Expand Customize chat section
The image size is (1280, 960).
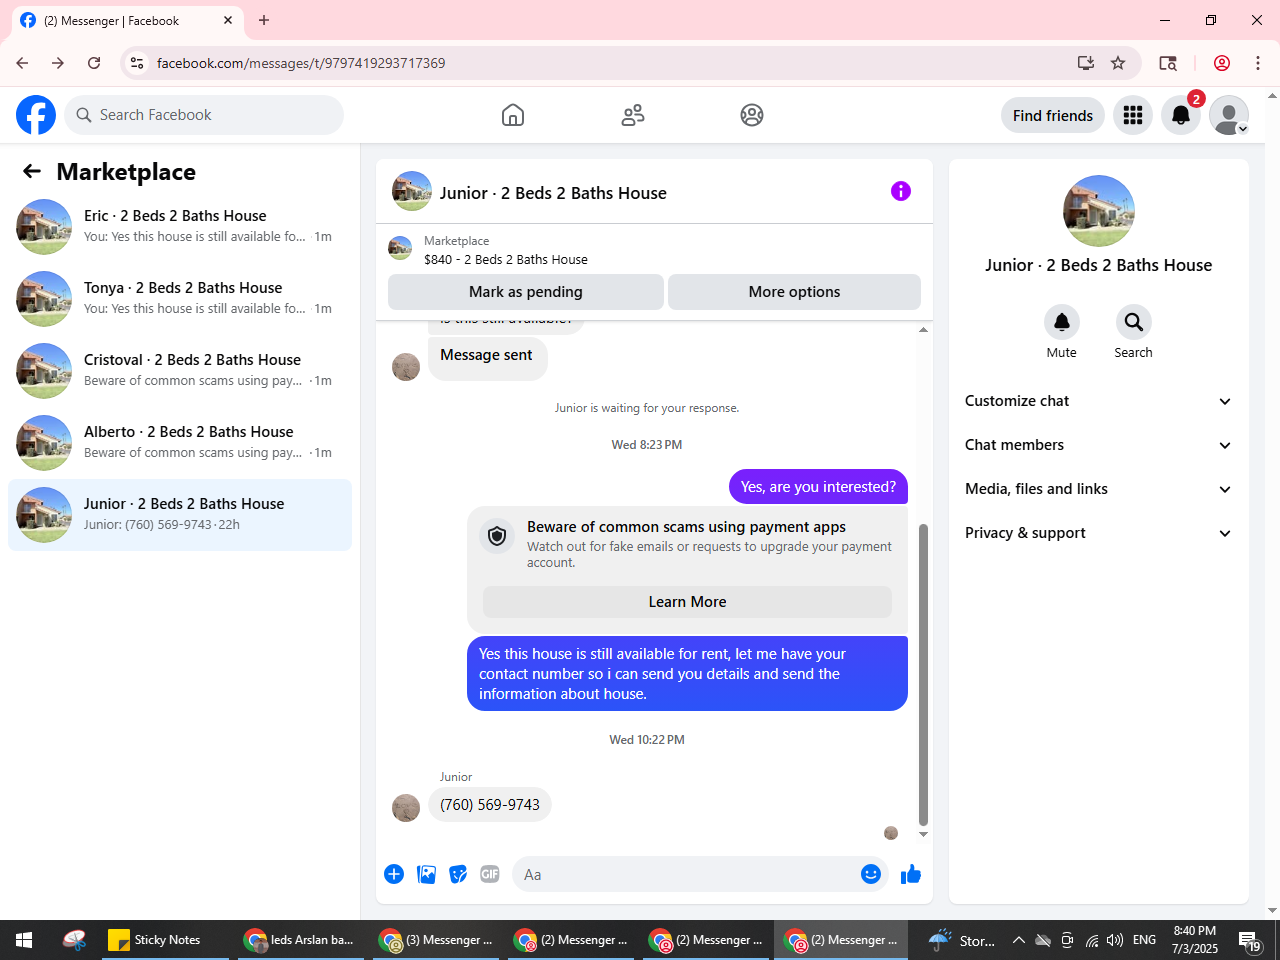click(1098, 401)
